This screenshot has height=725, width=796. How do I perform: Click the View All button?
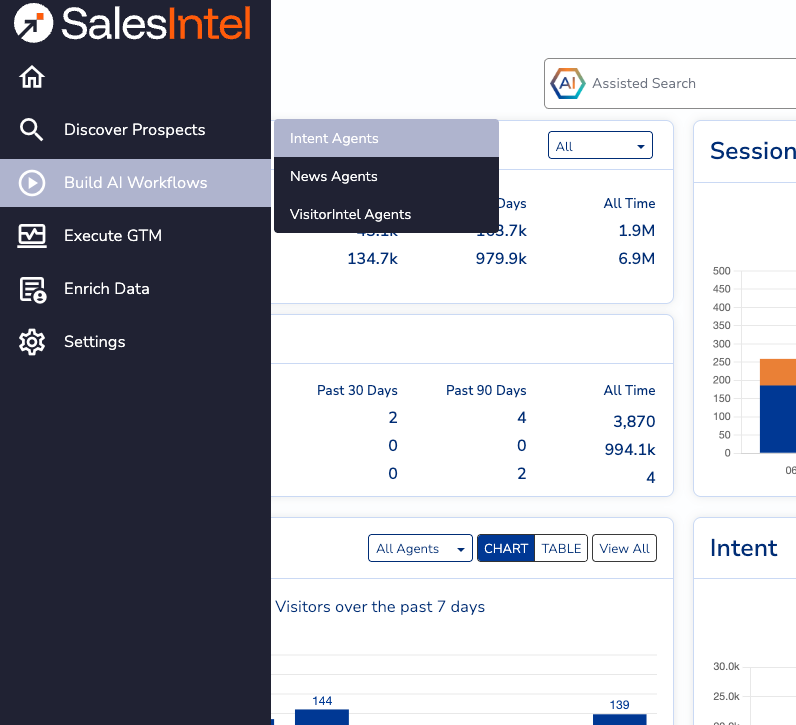point(624,548)
